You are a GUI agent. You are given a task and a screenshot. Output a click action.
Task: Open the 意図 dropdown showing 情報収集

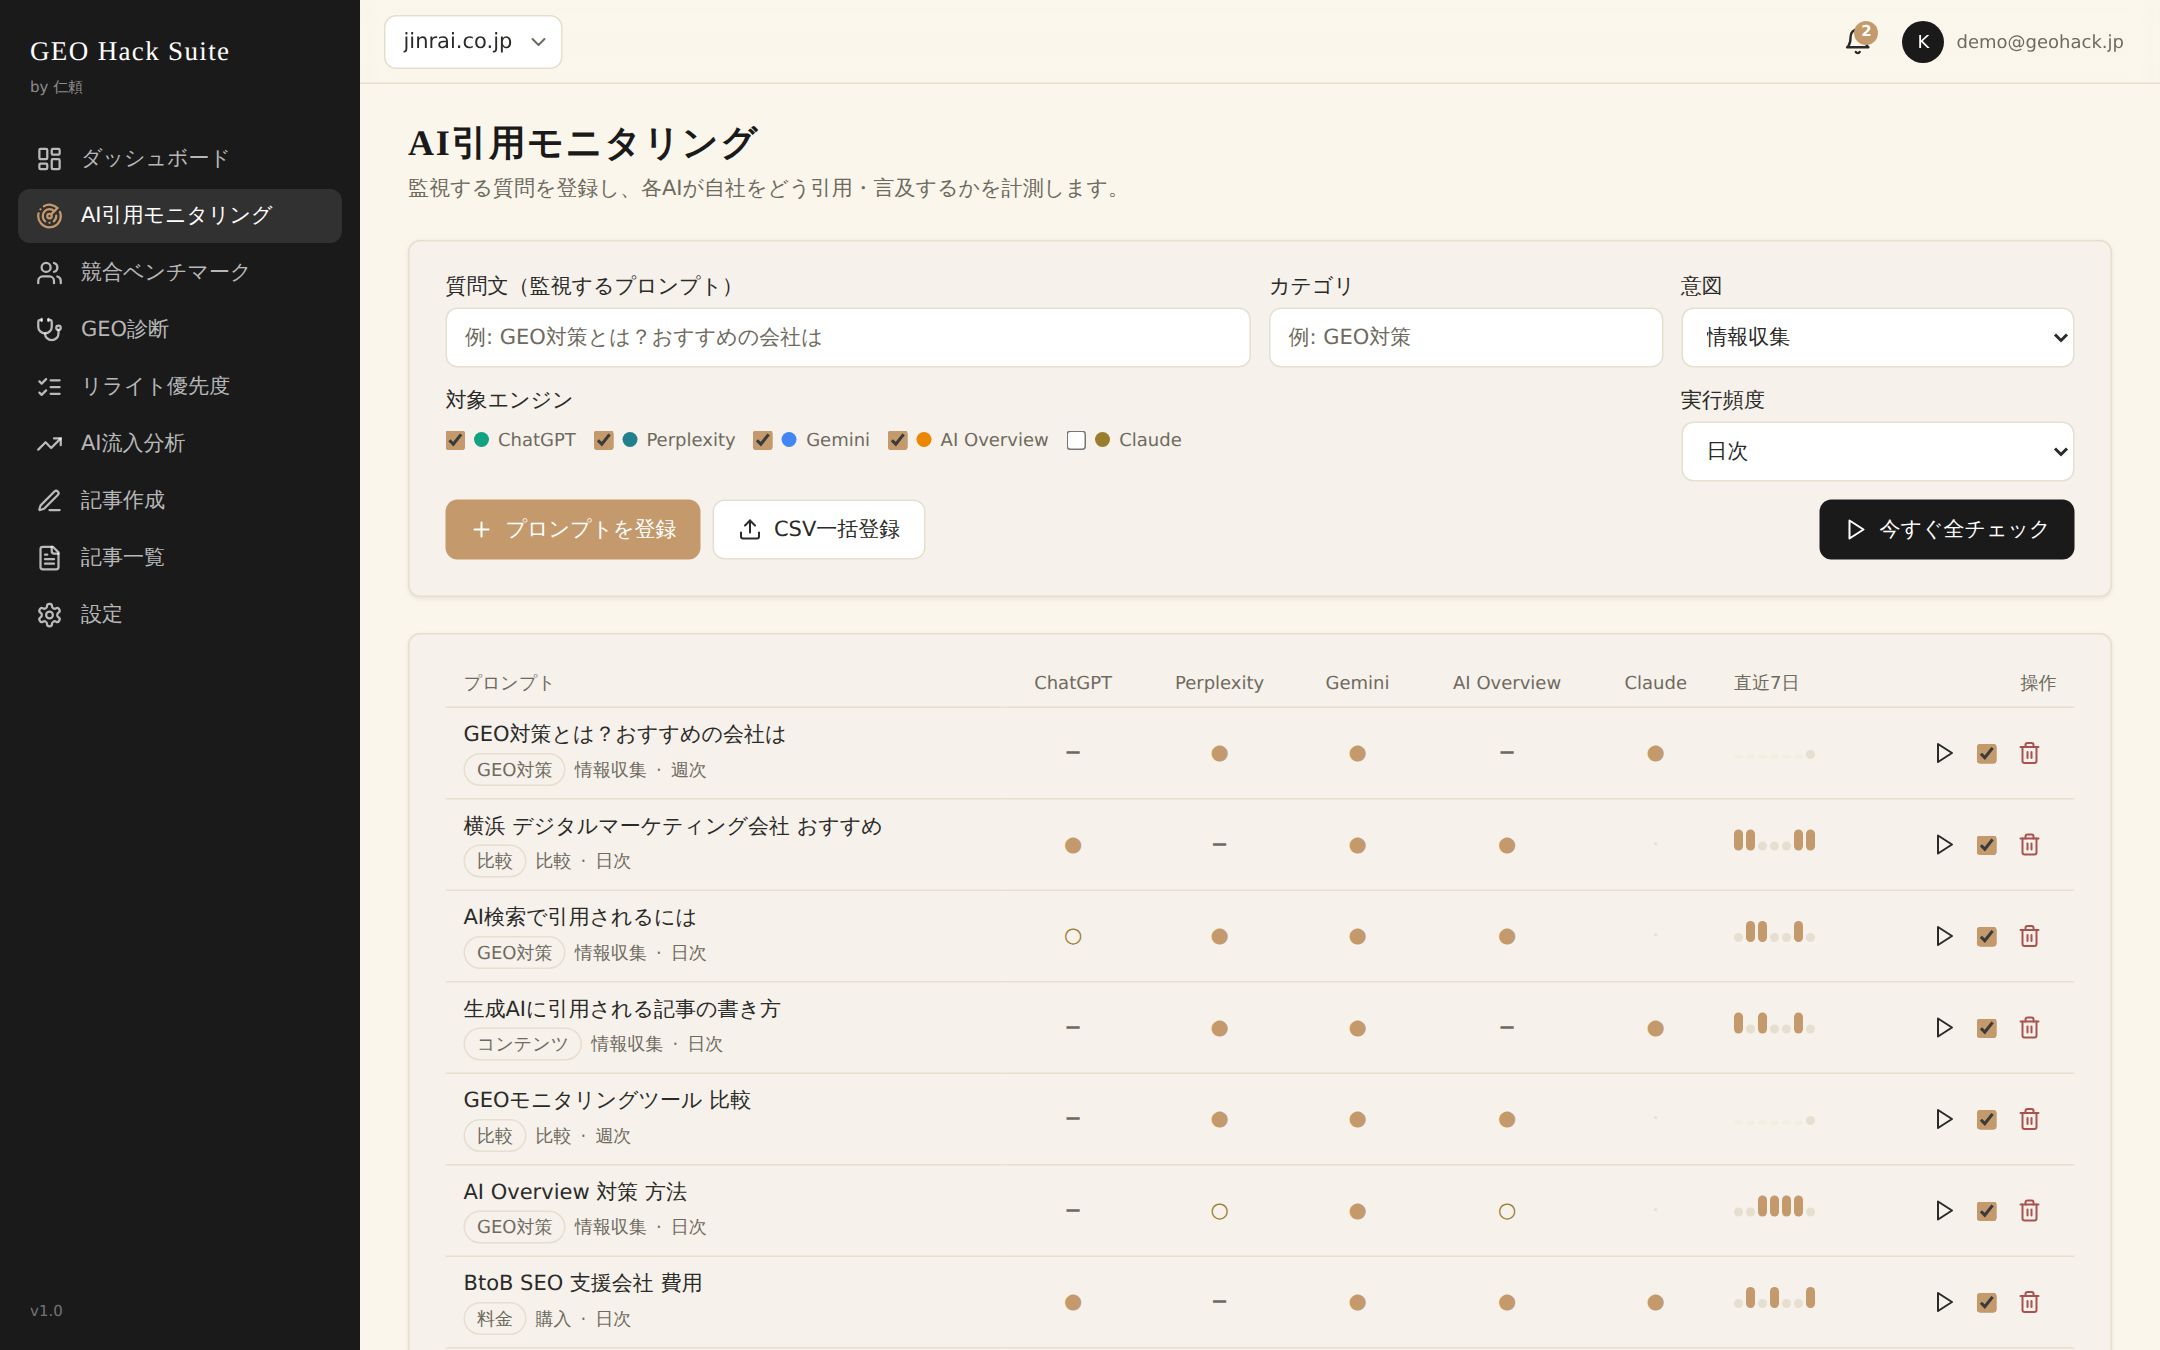coord(1877,337)
